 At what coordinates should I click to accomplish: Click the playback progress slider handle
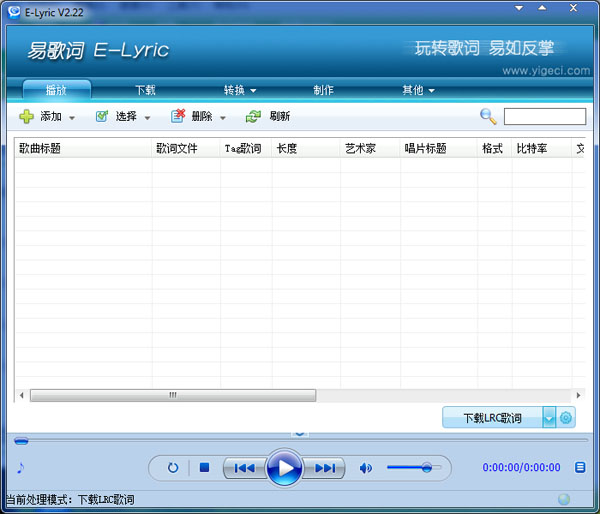point(21,441)
